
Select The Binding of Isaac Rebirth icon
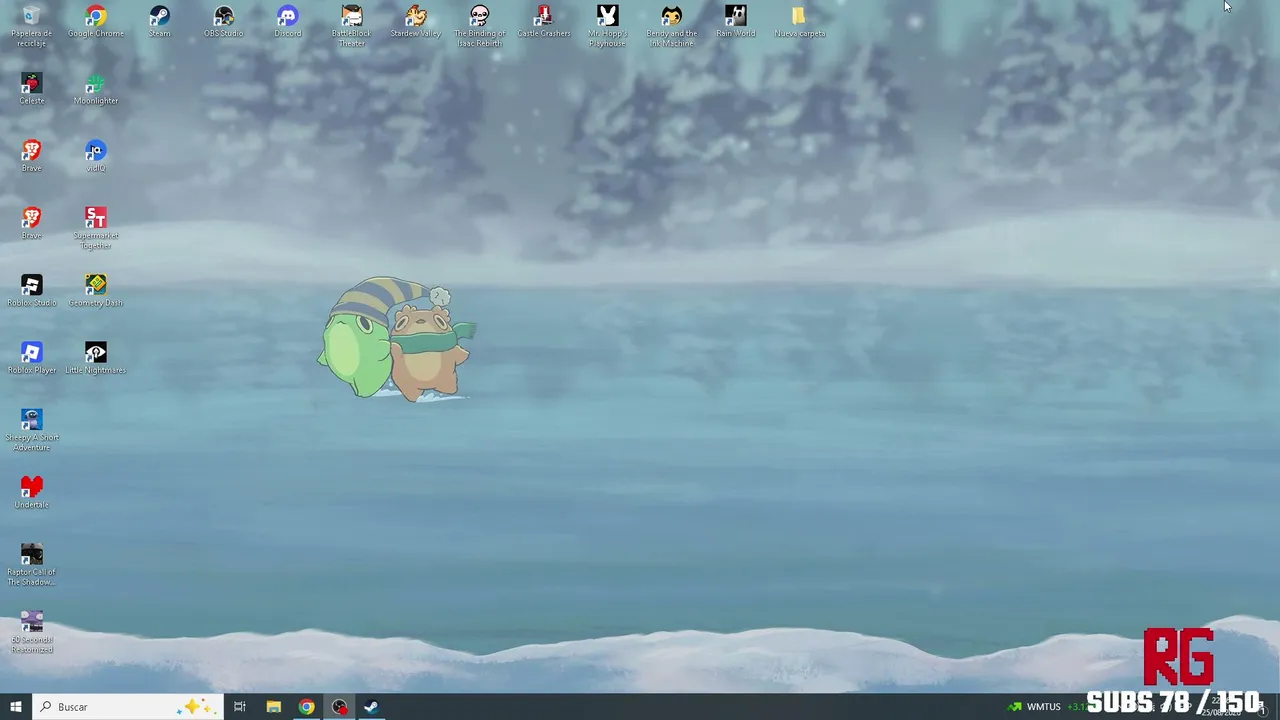(480, 26)
